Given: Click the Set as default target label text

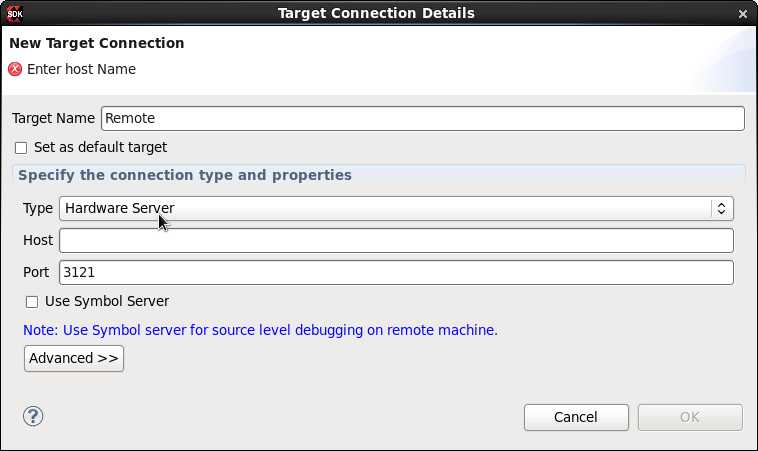Looking at the screenshot, I should pos(101,147).
